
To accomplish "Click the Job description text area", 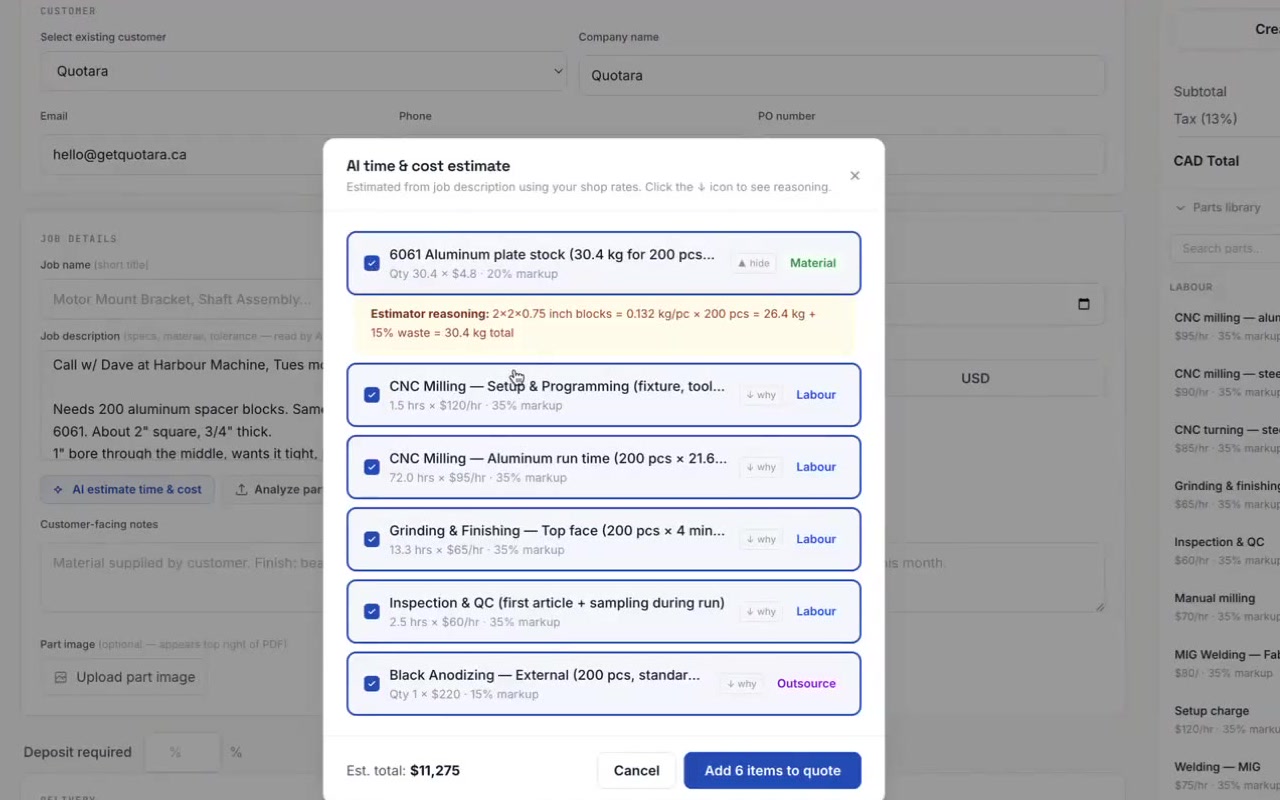I will coord(182,408).
